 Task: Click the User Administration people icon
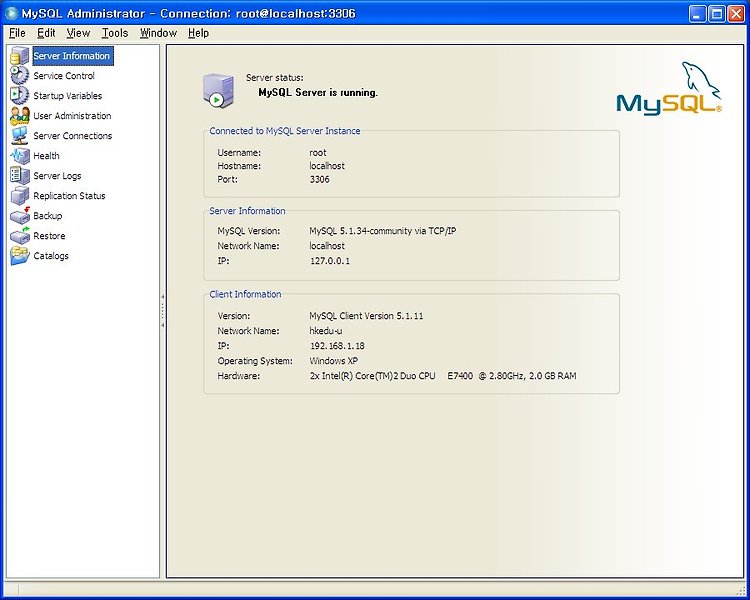[20, 115]
